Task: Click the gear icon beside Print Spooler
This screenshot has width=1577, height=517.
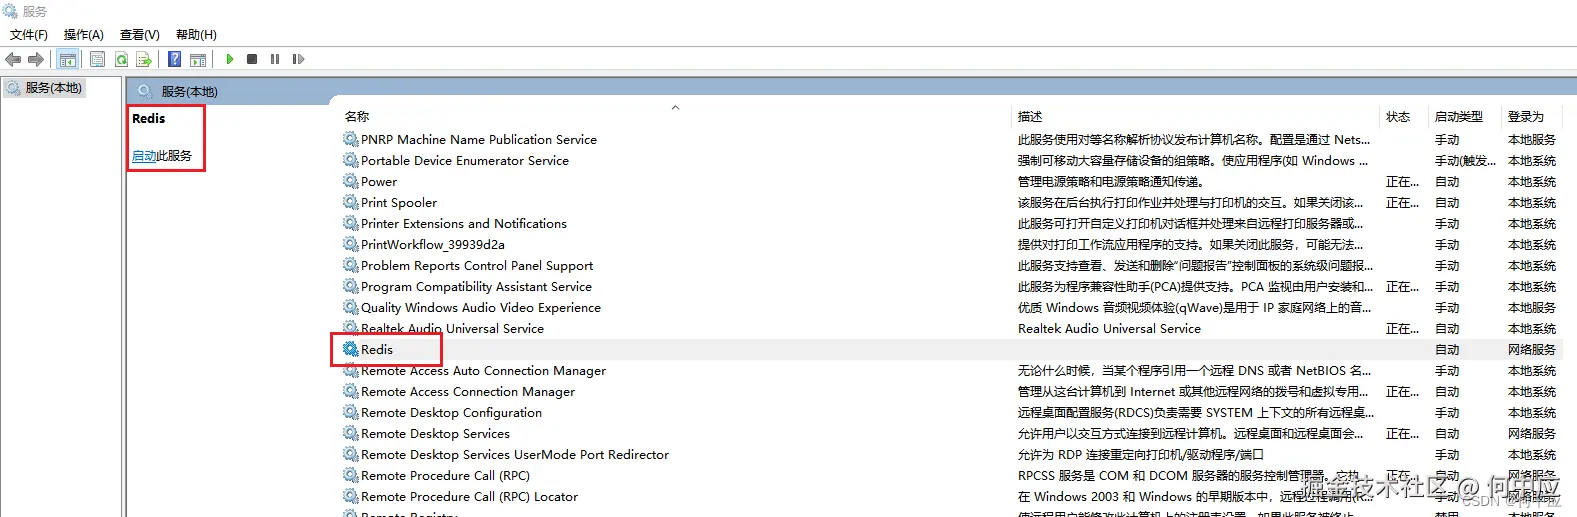Action: point(350,202)
